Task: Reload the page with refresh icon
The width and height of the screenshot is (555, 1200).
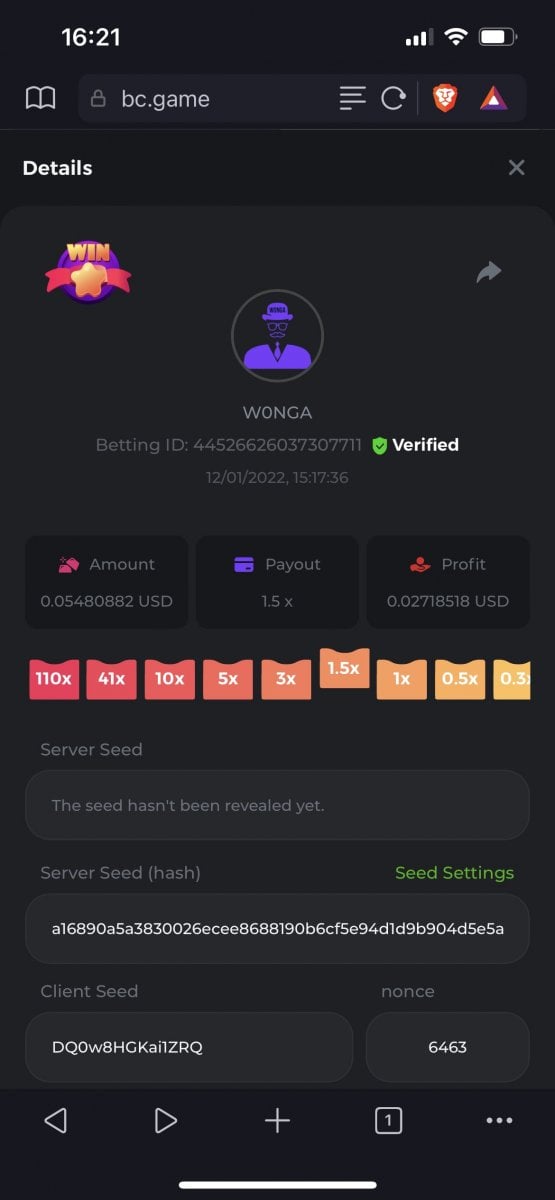Action: (x=393, y=98)
